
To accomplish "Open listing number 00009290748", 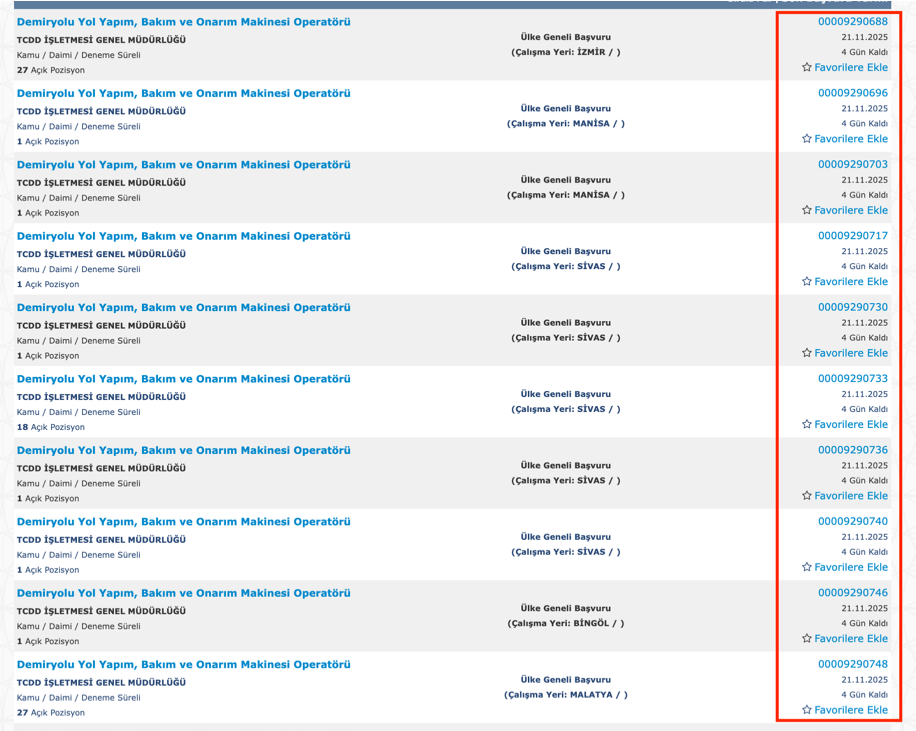I will pos(852,664).
